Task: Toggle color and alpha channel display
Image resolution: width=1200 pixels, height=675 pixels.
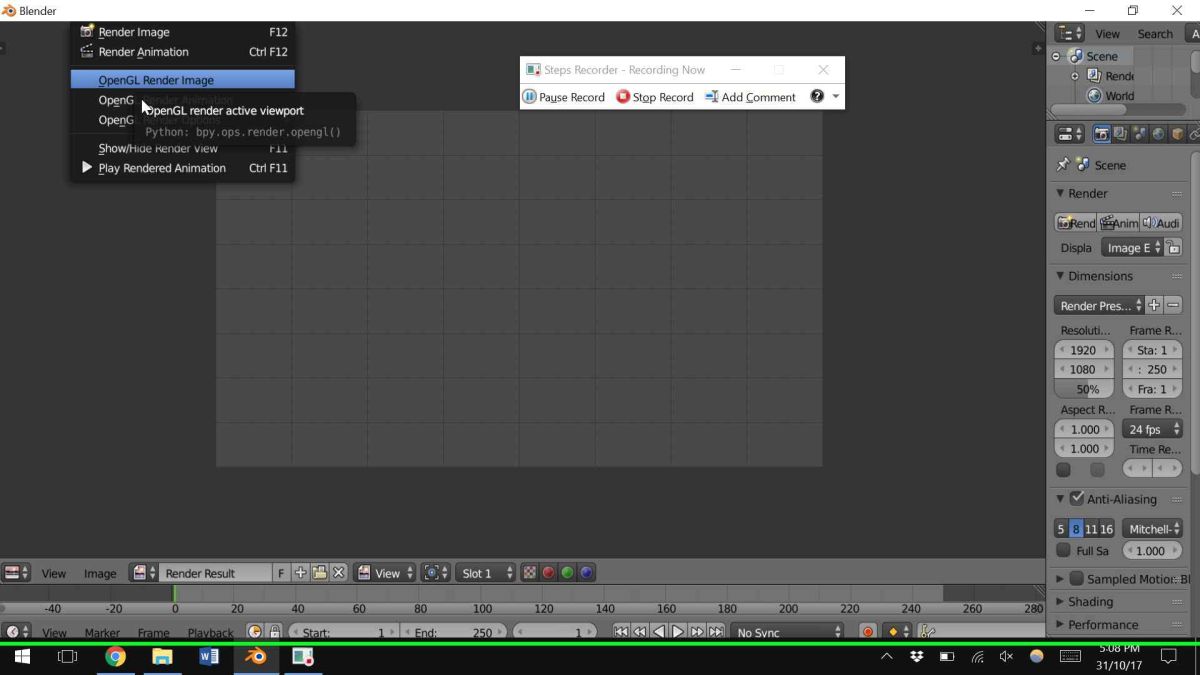Action: pos(530,573)
